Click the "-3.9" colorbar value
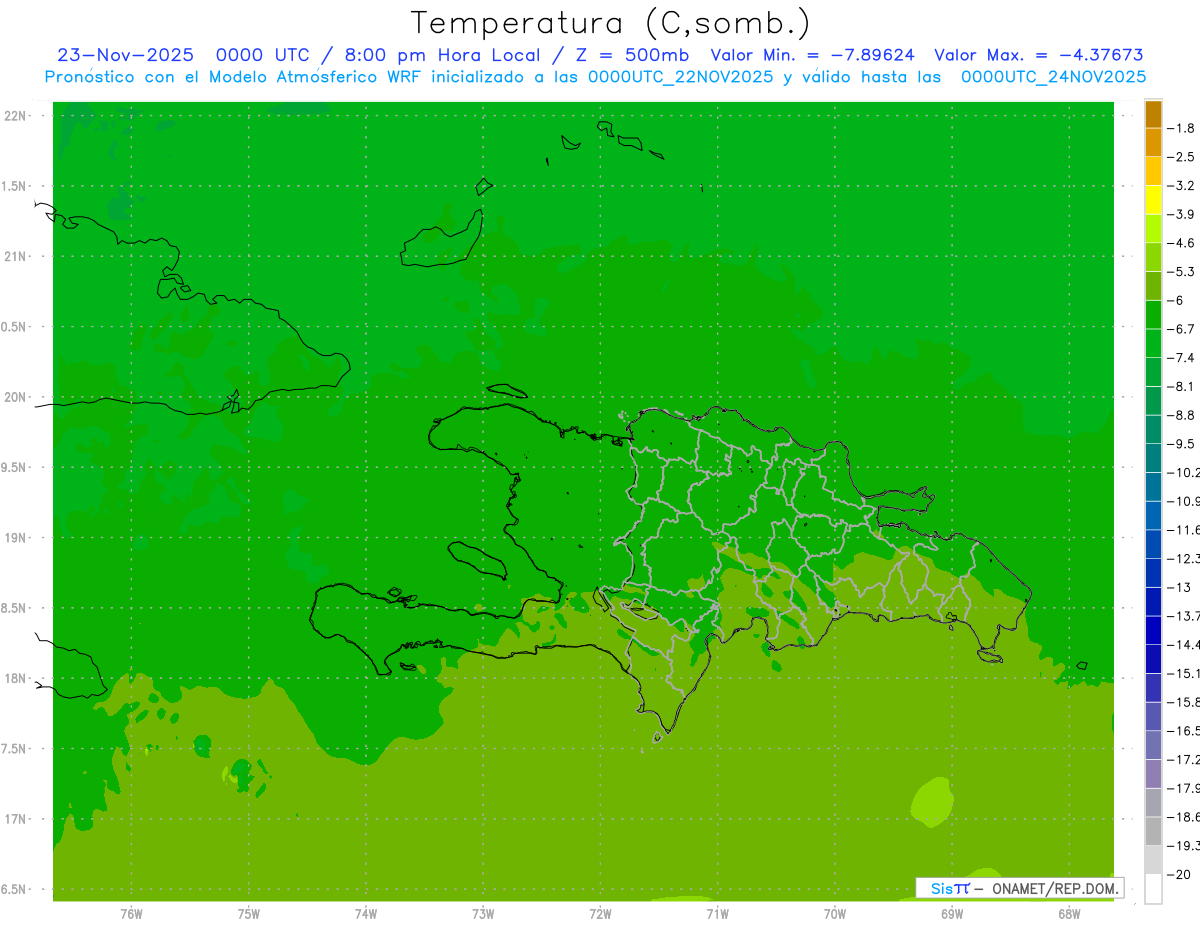Viewport: 1200px width, 927px height. pyautogui.click(x=1182, y=214)
